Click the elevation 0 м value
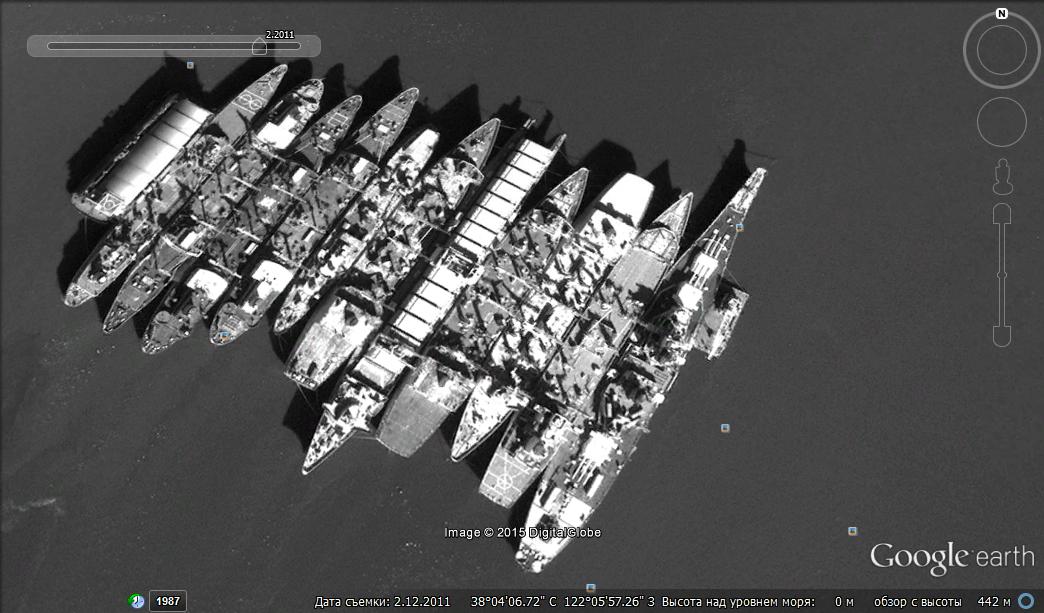The image size is (1044, 613). tap(844, 602)
